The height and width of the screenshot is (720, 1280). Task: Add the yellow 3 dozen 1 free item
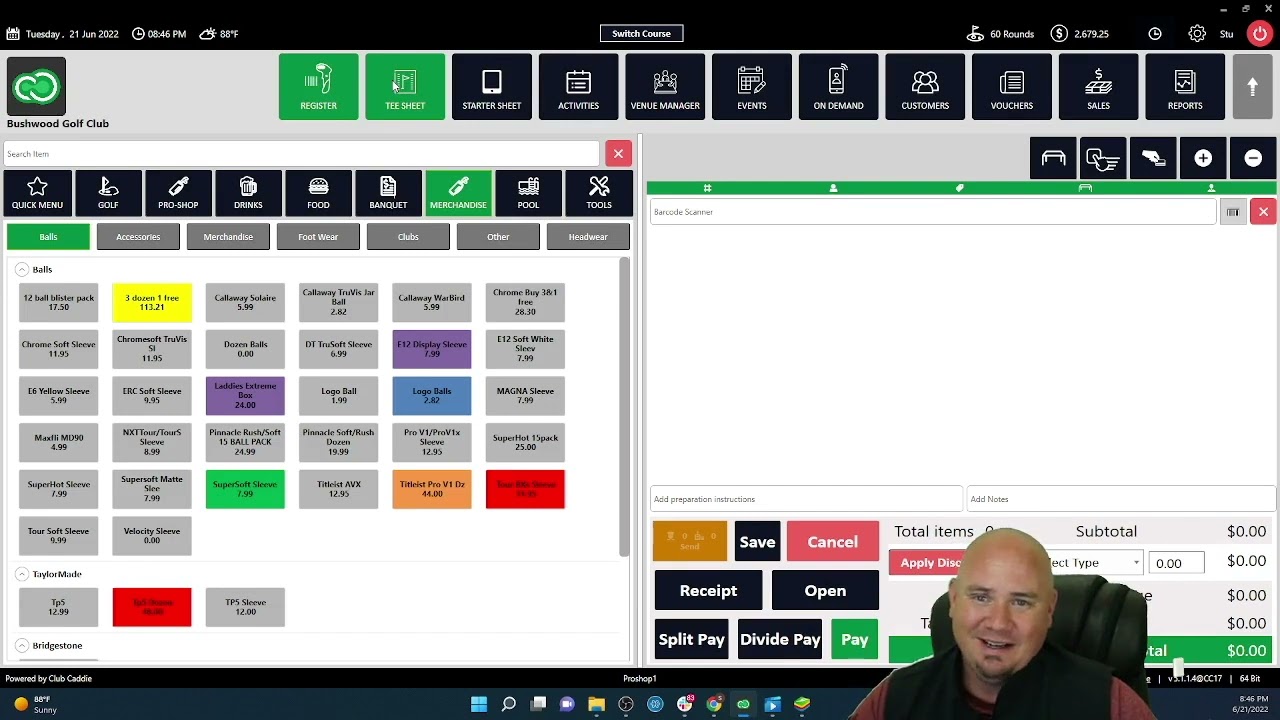(152, 302)
